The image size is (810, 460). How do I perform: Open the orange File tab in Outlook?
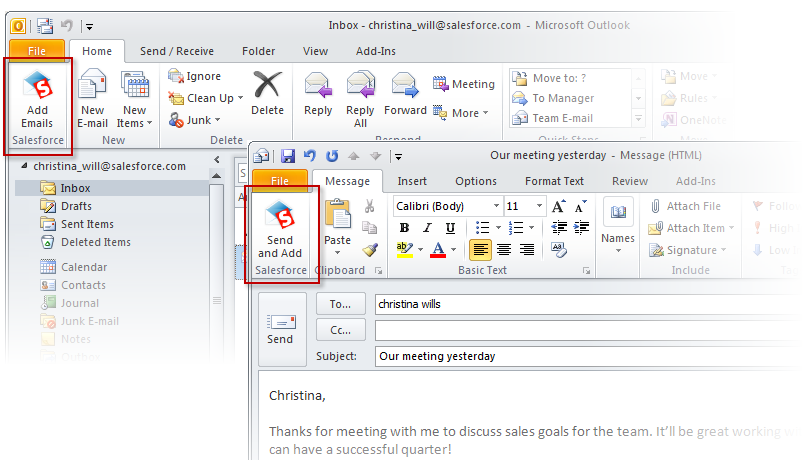37,51
